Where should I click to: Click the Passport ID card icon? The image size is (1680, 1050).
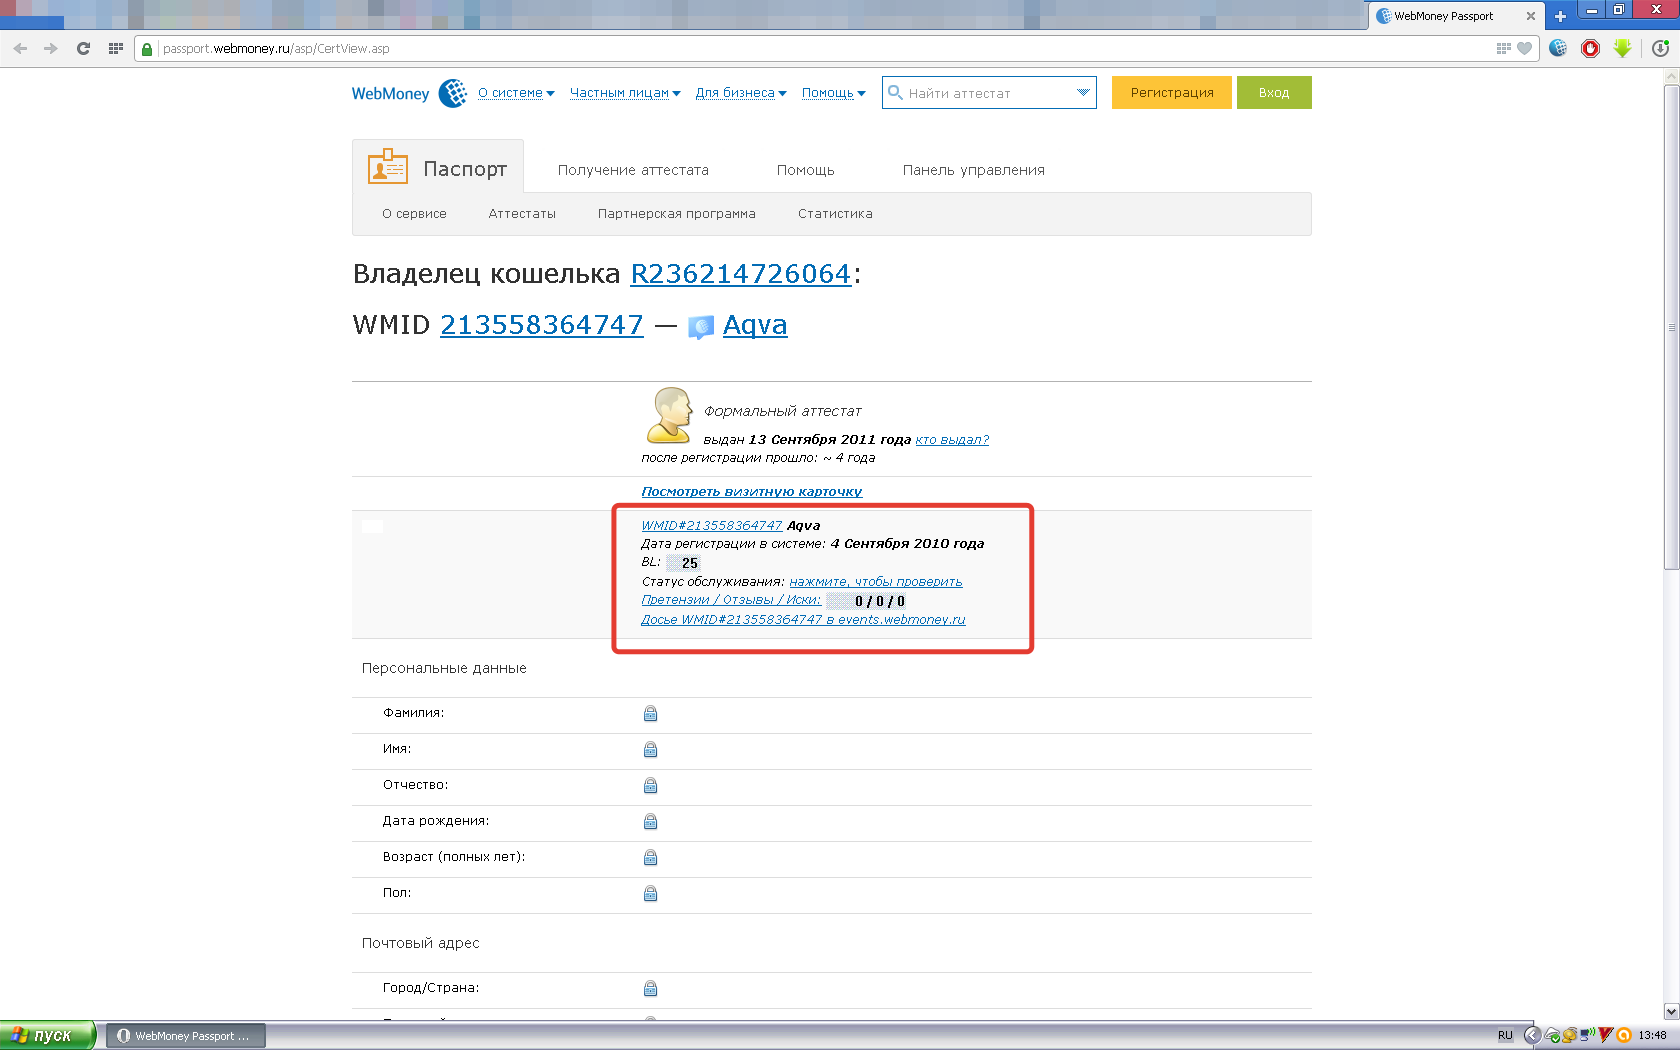pyautogui.click(x=387, y=167)
